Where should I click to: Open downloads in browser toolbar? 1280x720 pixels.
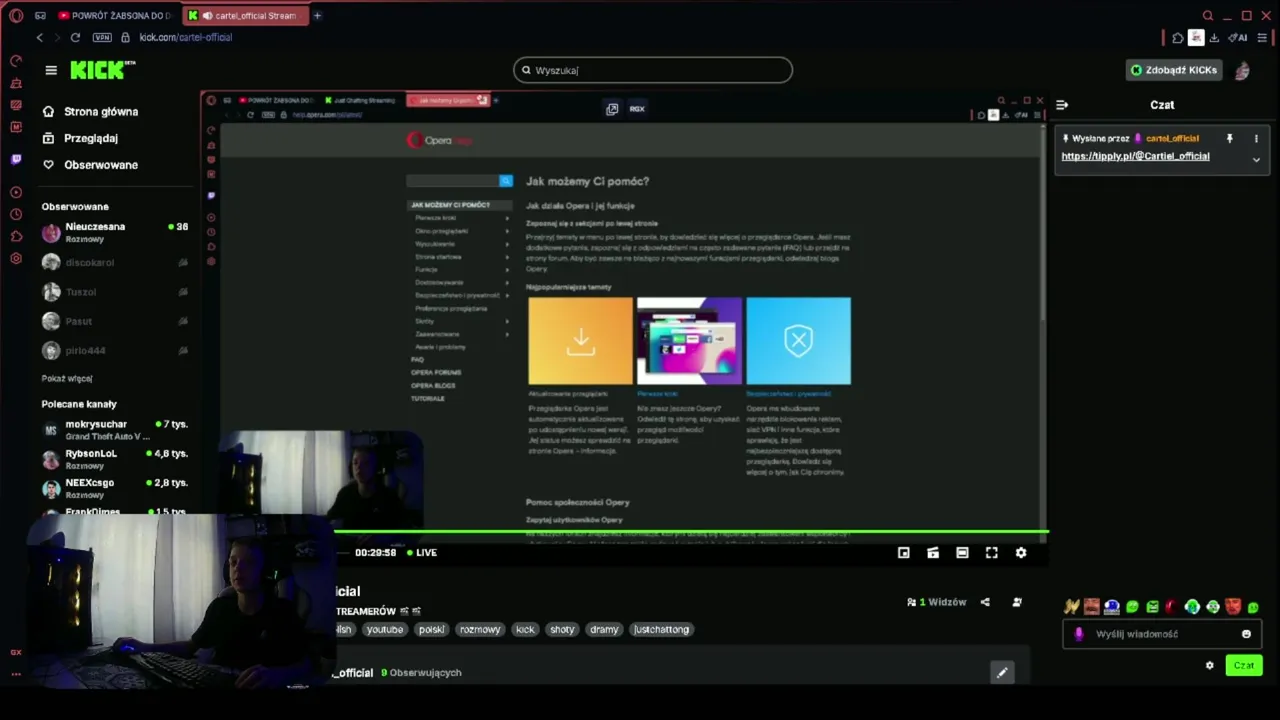[x=1214, y=37]
